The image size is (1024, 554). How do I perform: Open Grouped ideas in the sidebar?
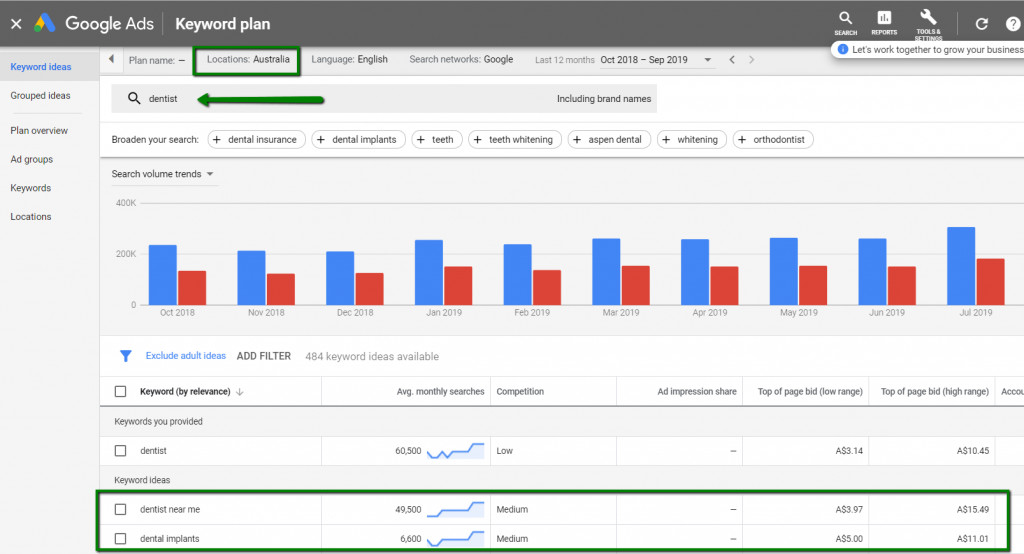(40, 95)
